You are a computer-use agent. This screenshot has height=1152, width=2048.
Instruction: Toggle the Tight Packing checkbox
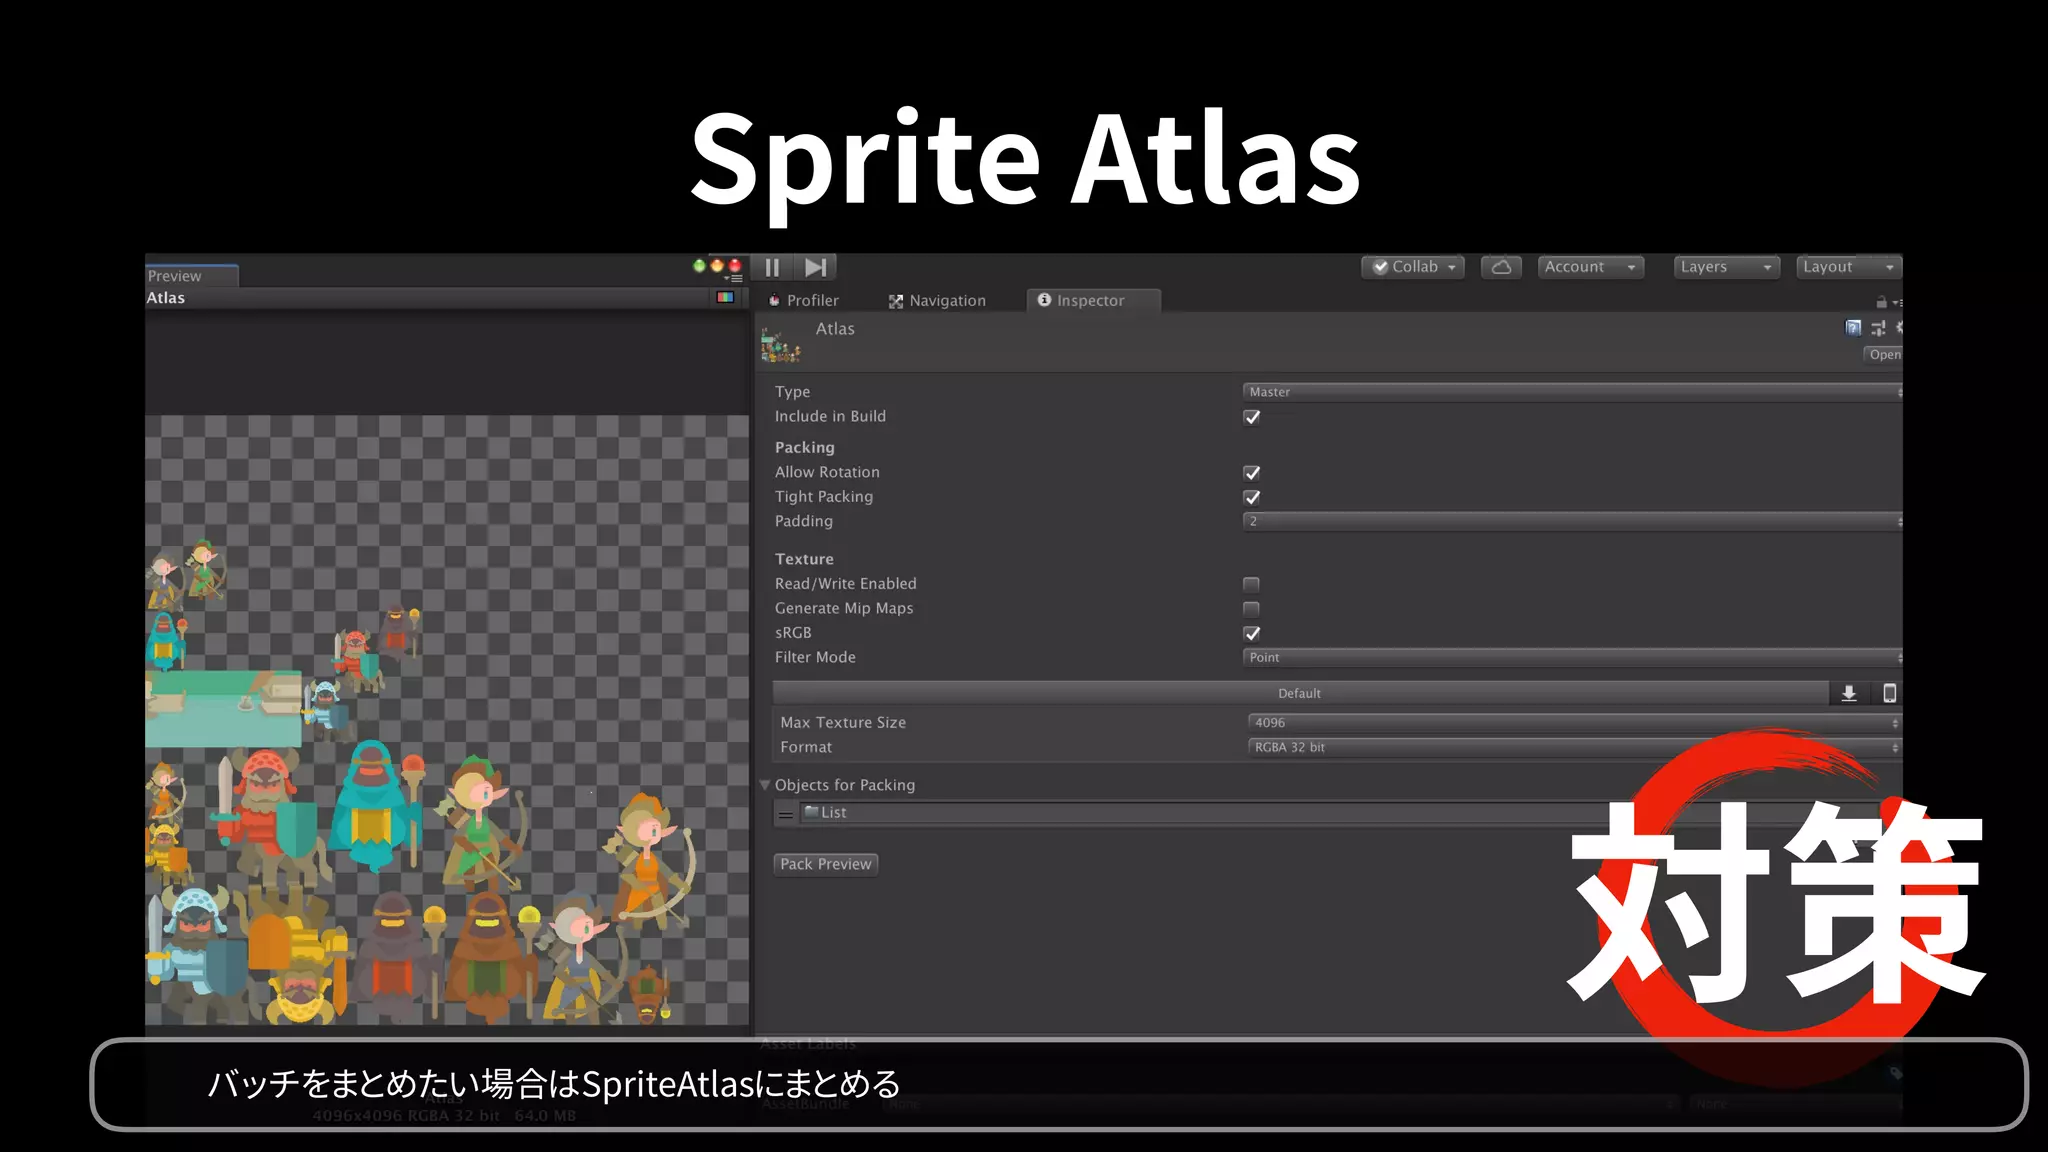[1251, 497]
